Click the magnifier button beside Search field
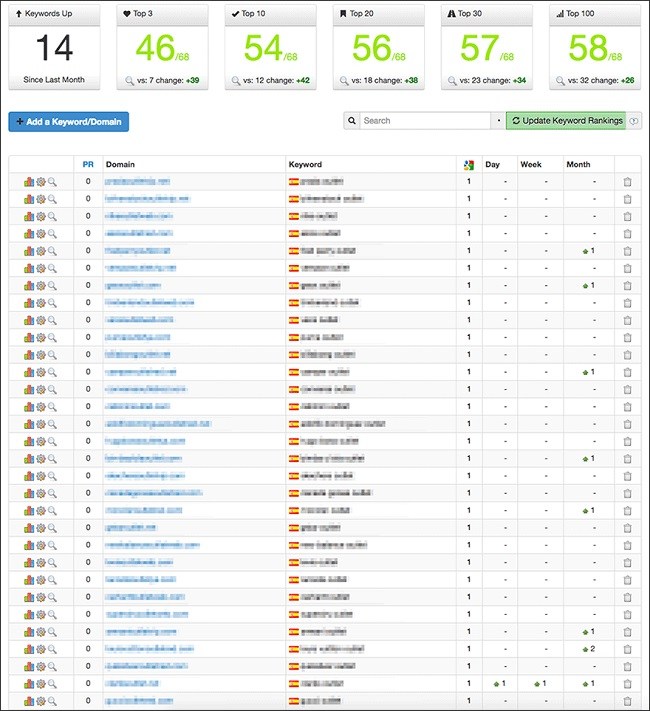This screenshot has width=650, height=711. (352, 121)
